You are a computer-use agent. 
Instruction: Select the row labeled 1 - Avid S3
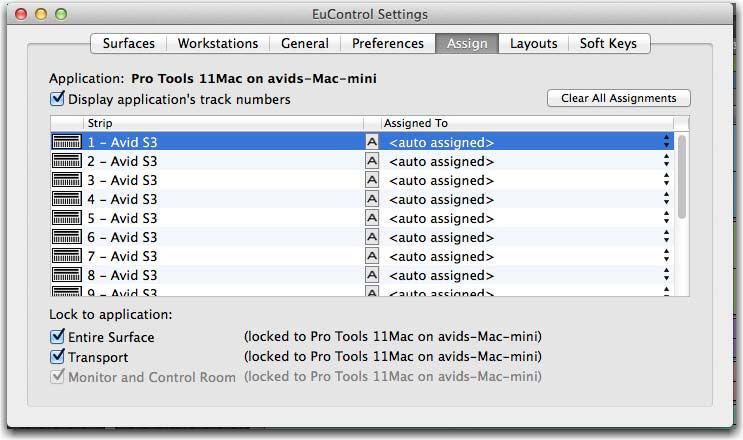tap(362, 142)
